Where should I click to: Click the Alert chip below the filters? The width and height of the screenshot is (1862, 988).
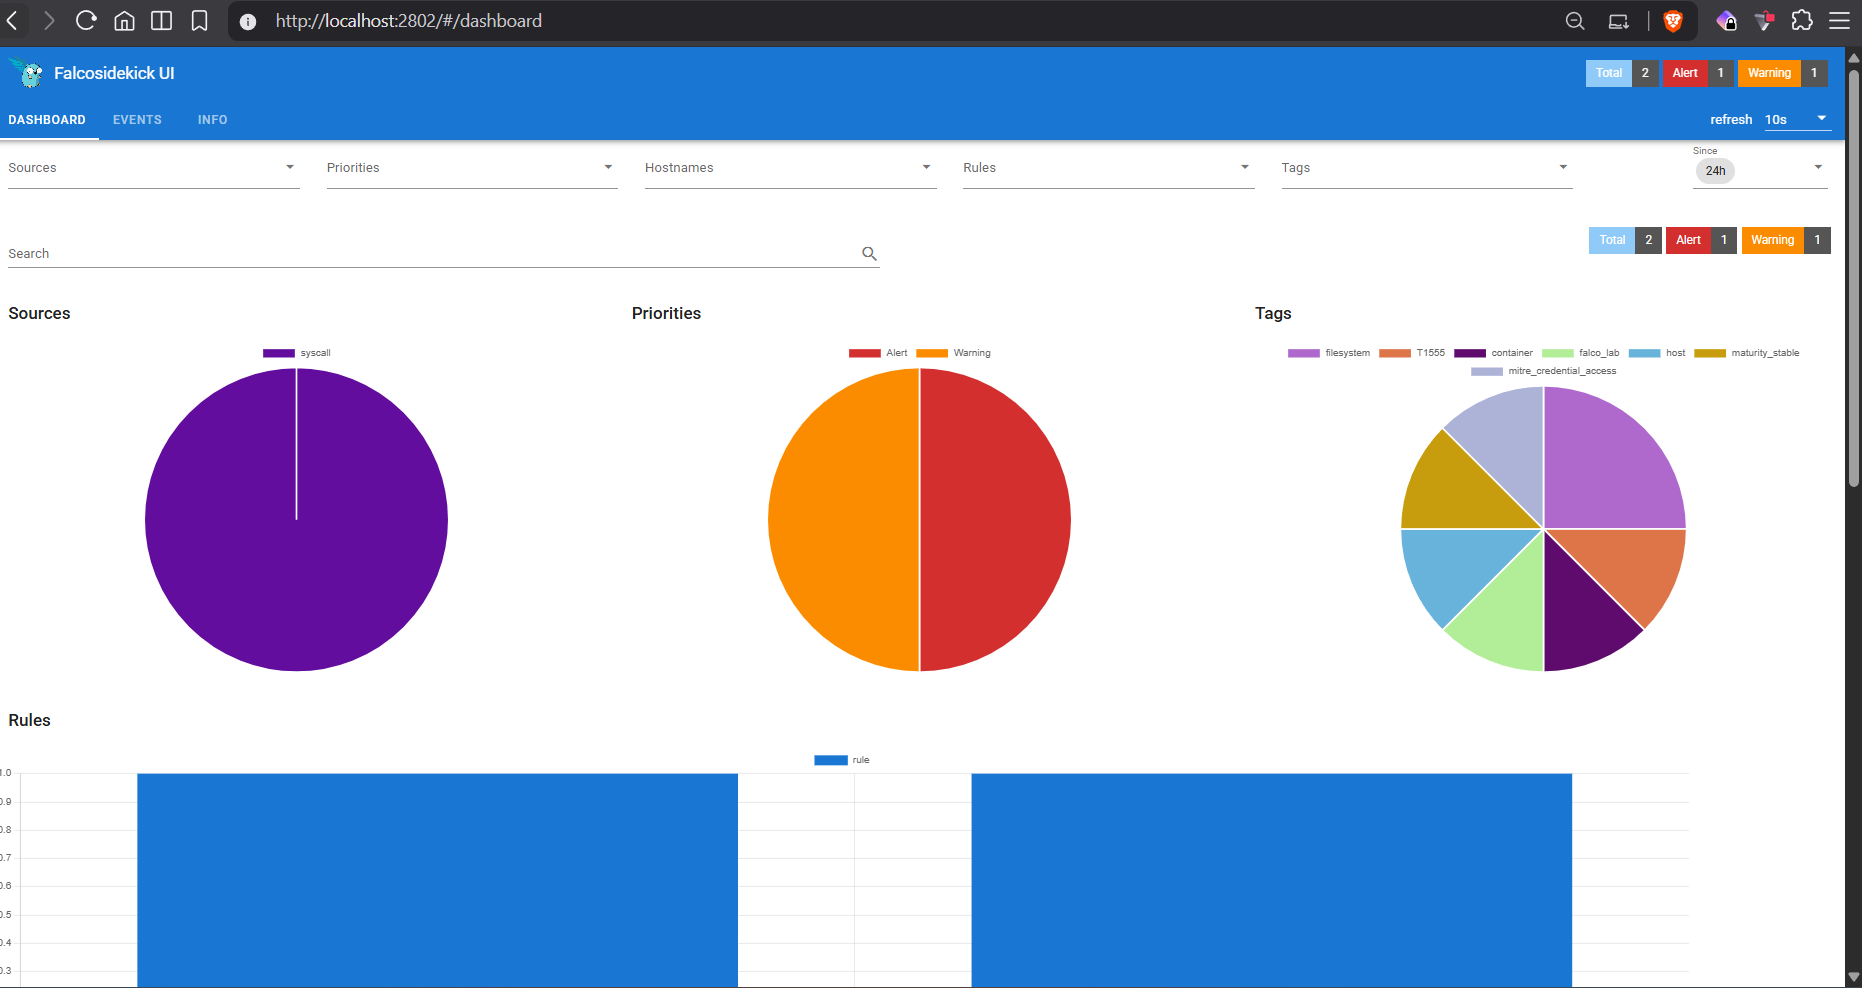coord(1701,240)
